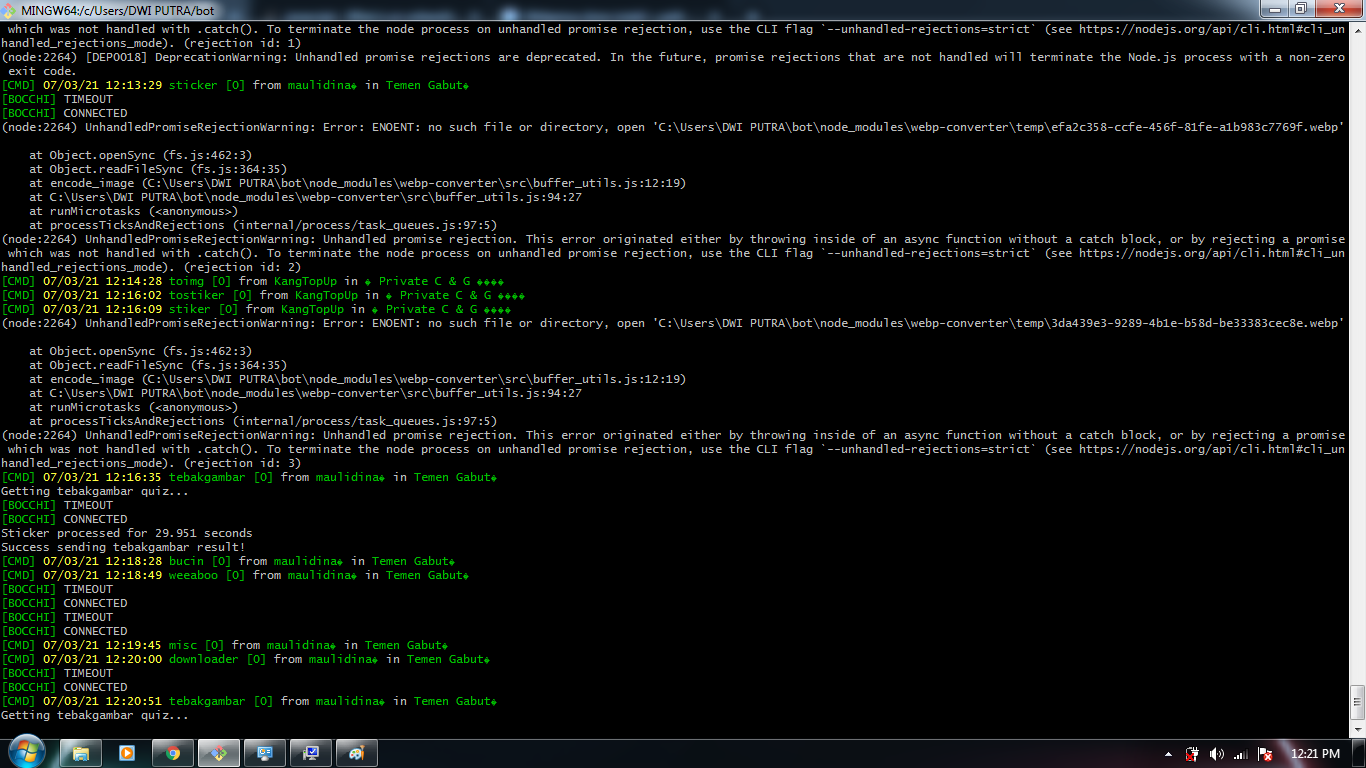Click the 'tebakgambar' command at 12:20:51
1366x768 pixels.
click(x=207, y=701)
